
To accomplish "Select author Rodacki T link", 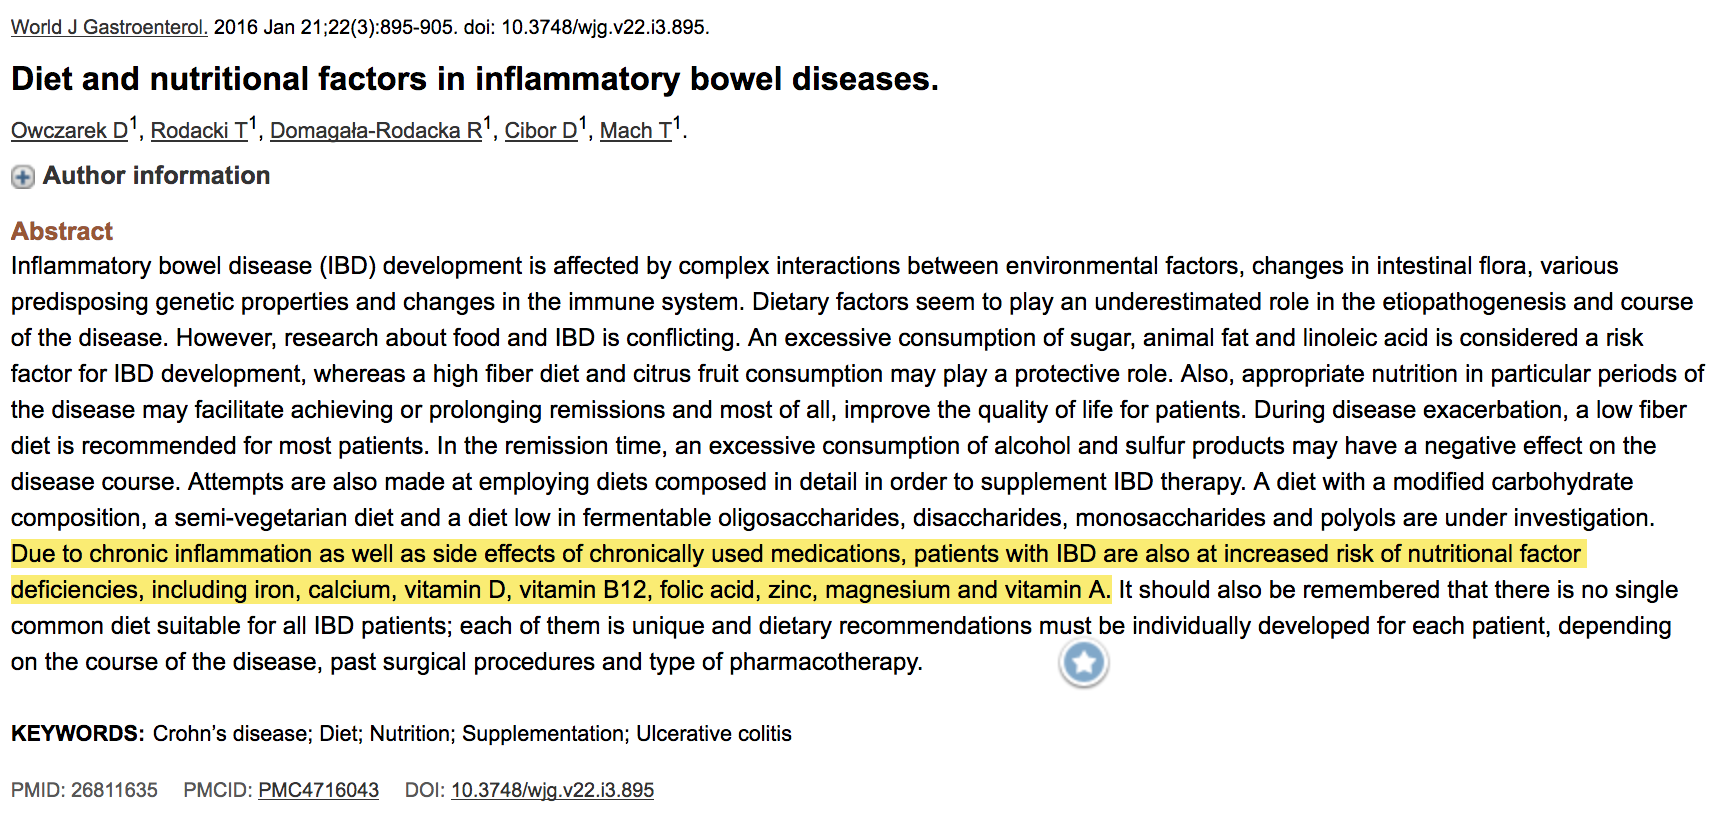I will click(199, 131).
